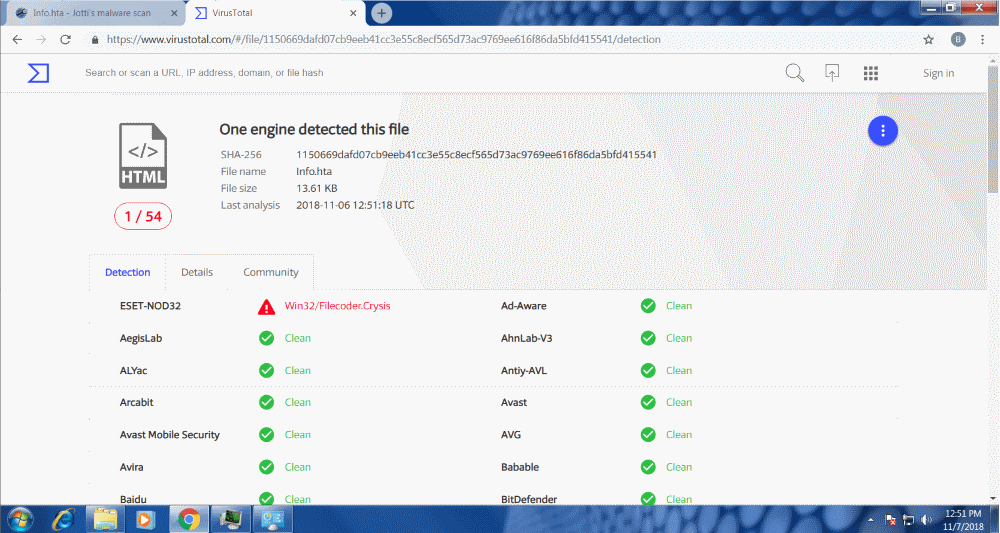Click the file size 13.61 KB
The height and width of the screenshot is (533, 1000).
pos(317,189)
